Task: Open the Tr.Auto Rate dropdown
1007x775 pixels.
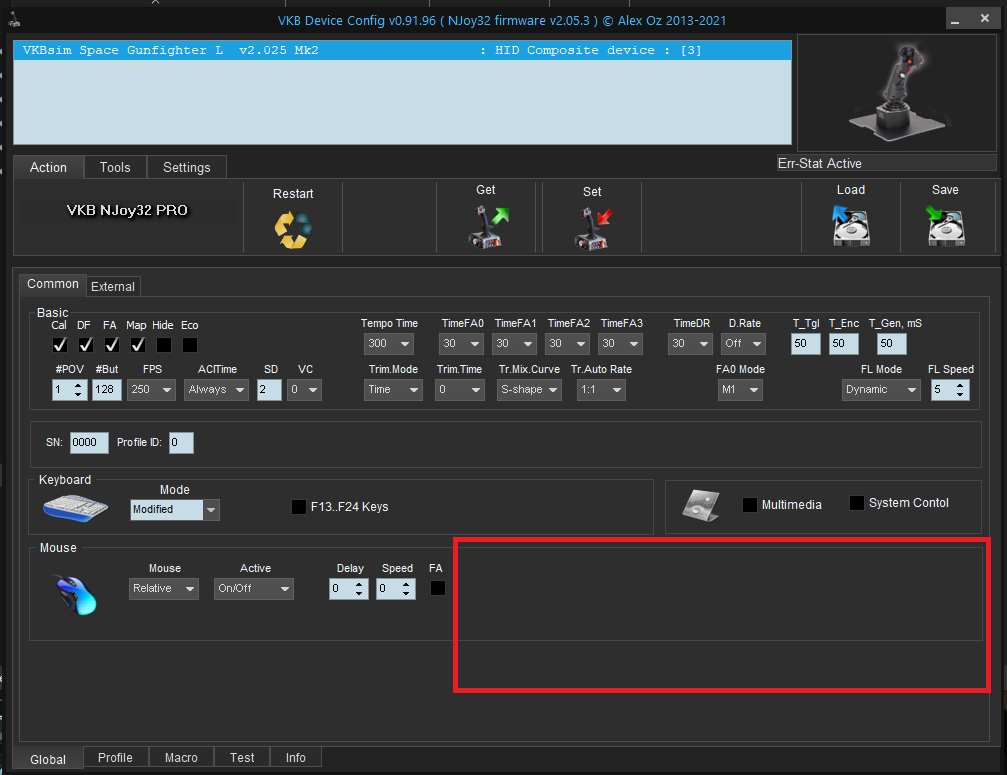Action: coord(601,390)
